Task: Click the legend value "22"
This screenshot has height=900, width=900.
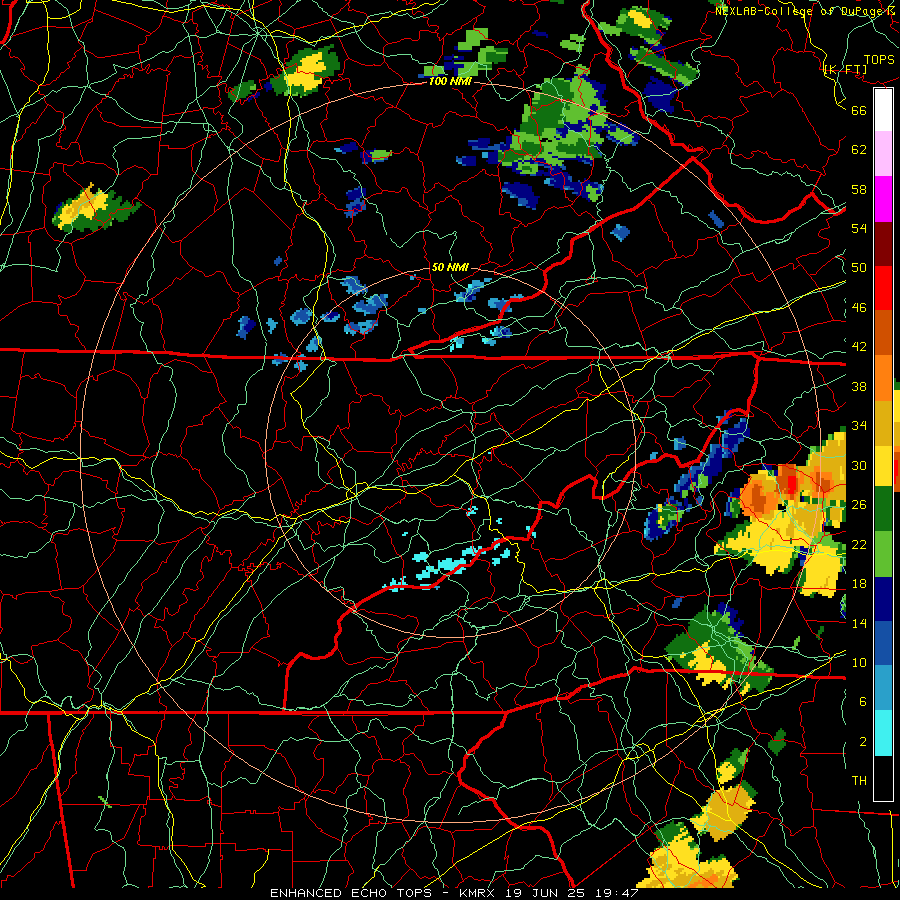Action: (859, 544)
